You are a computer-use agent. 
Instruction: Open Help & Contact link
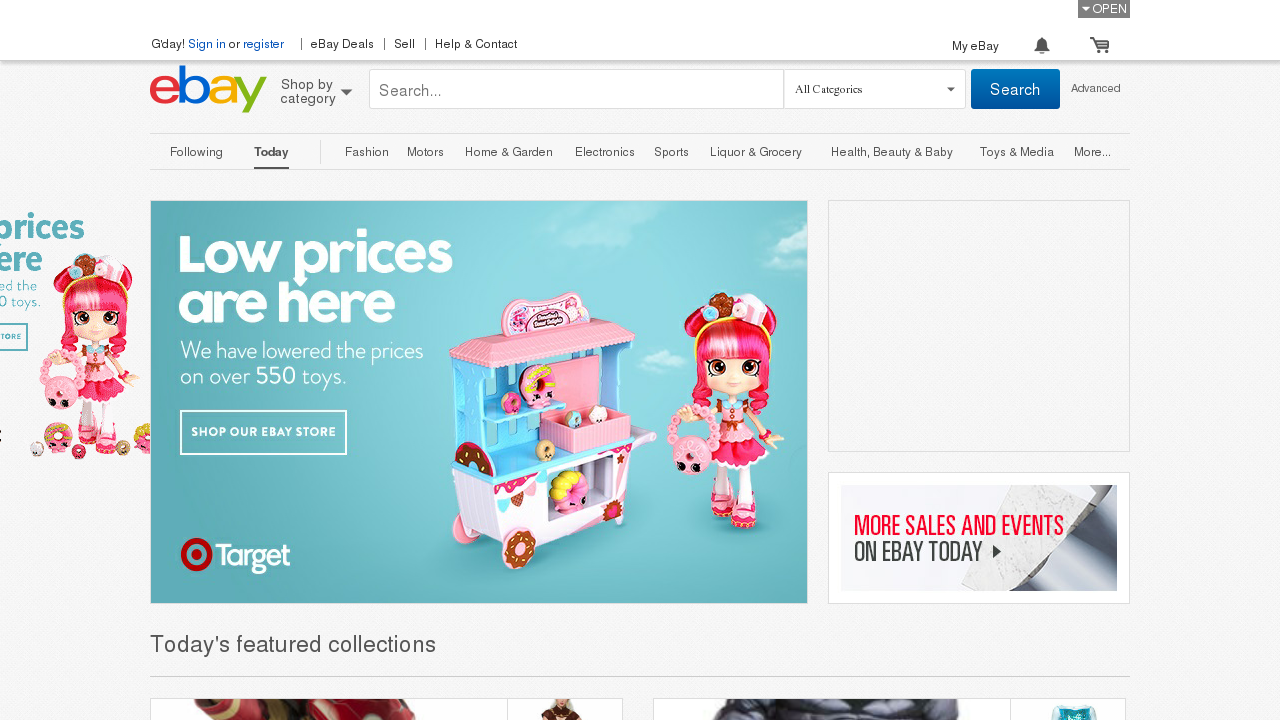coord(476,44)
